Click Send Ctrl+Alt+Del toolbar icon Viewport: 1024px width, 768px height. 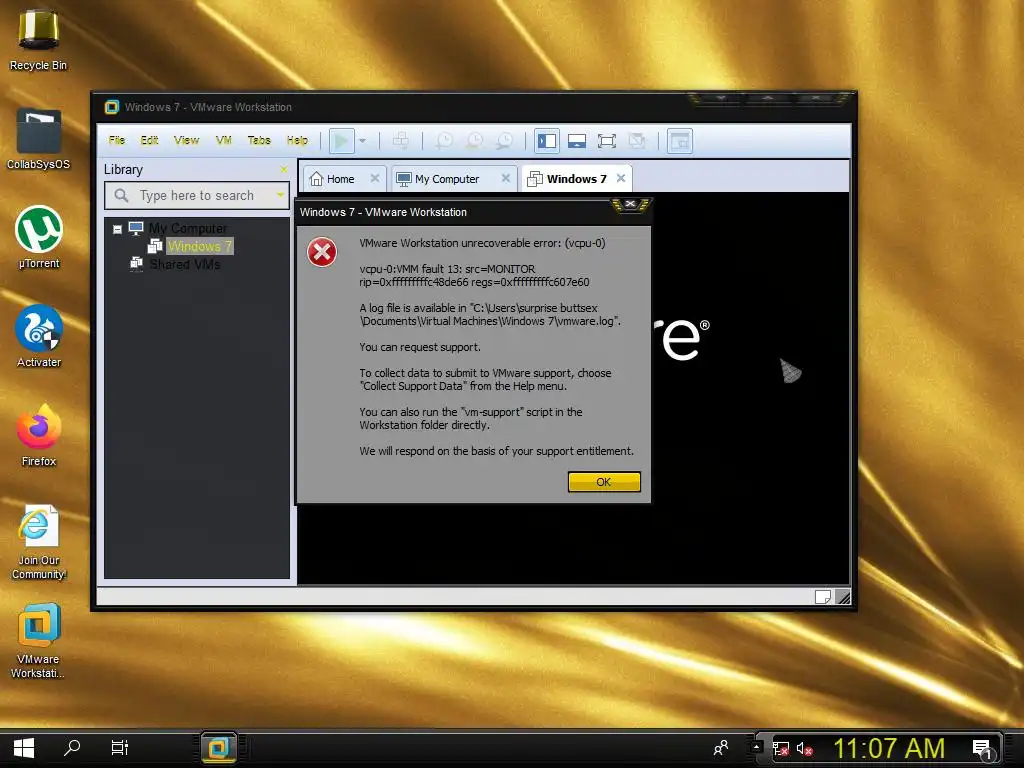(400, 140)
